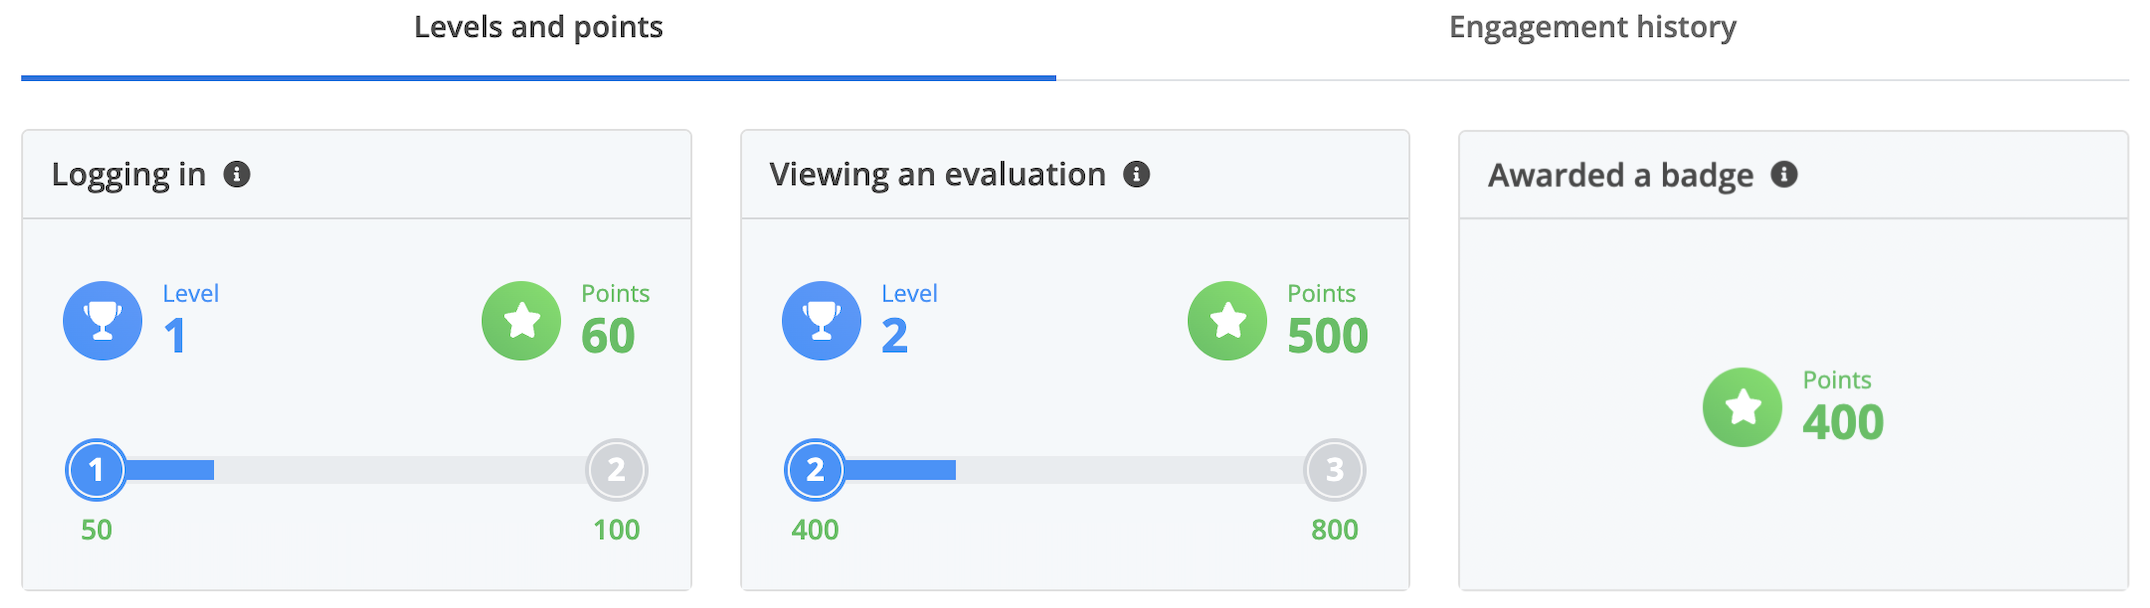The height and width of the screenshot is (608, 2150).
Task: Click the grey level 3 marker at 800
Action: (1334, 470)
